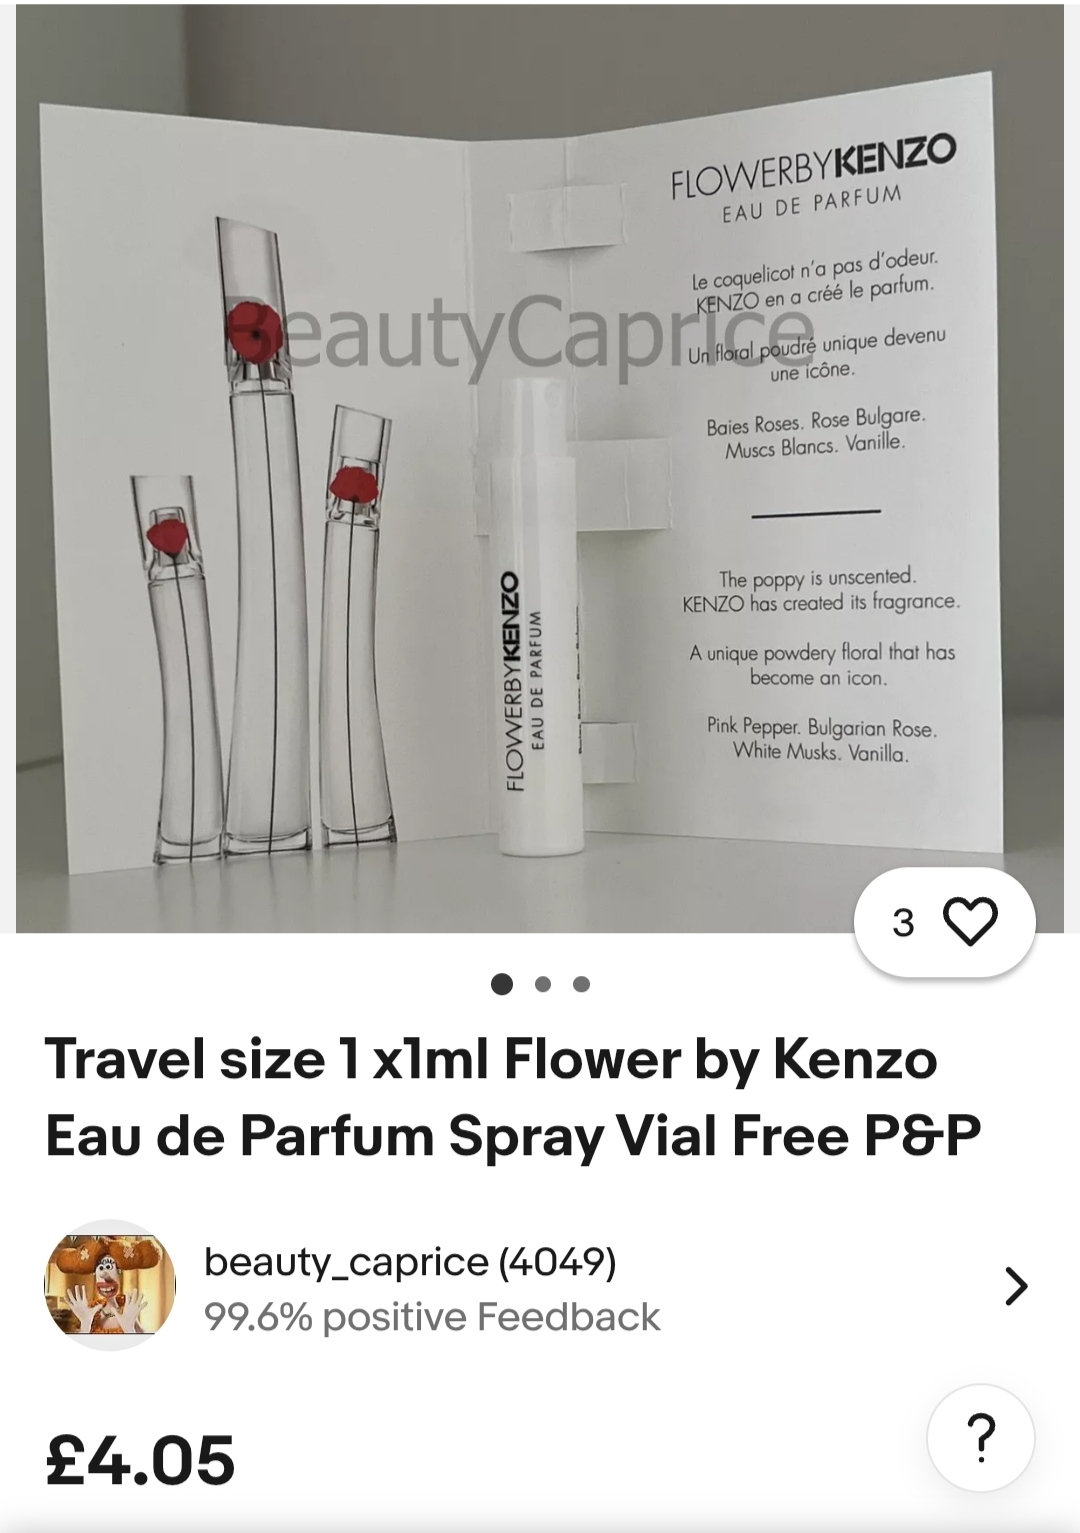The image size is (1080, 1533).
Task: Tap the watcher count number 3
Action: point(903,922)
